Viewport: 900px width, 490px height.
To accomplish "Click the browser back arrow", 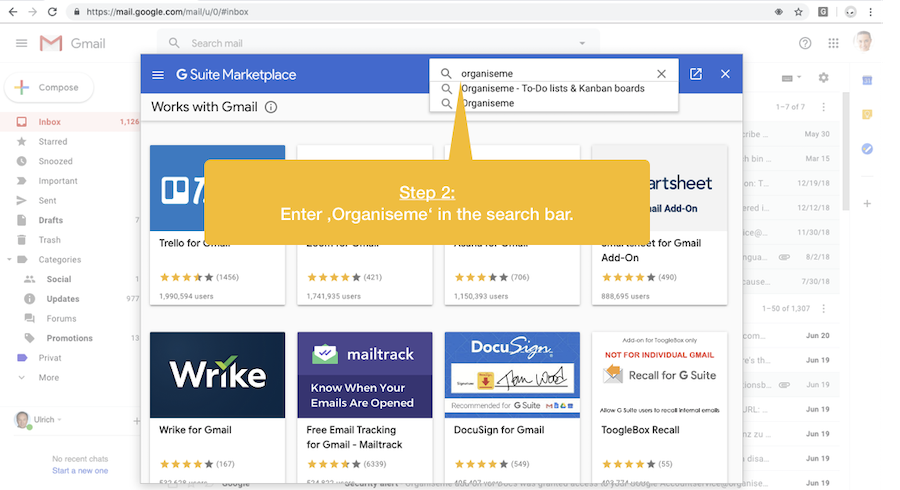I will 13,11.
